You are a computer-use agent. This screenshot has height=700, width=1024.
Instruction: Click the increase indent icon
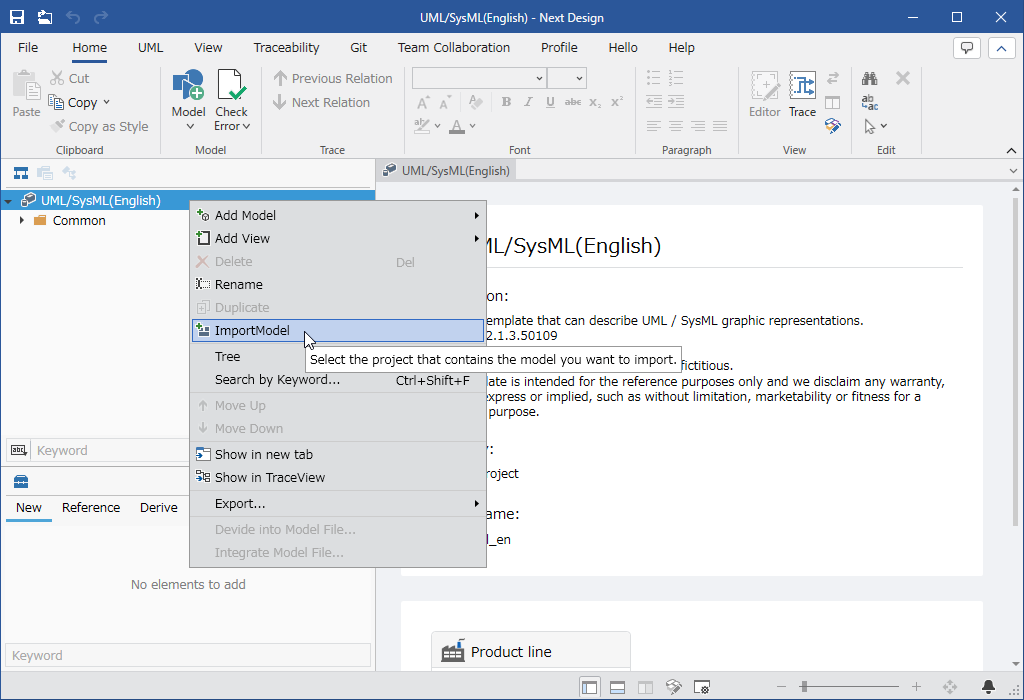[676, 101]
